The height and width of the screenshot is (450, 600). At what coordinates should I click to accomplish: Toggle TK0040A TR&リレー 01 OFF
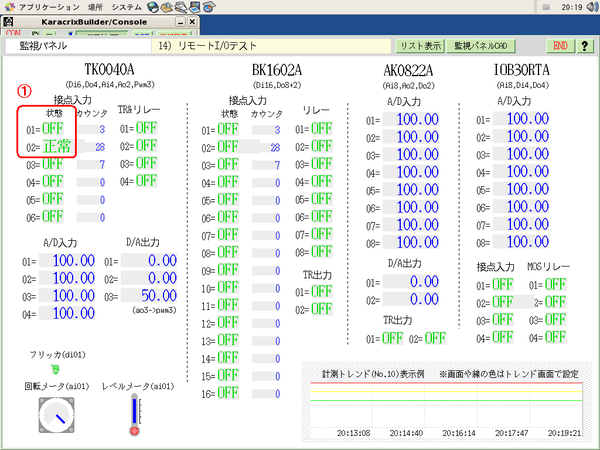click(x=147, y=128)
